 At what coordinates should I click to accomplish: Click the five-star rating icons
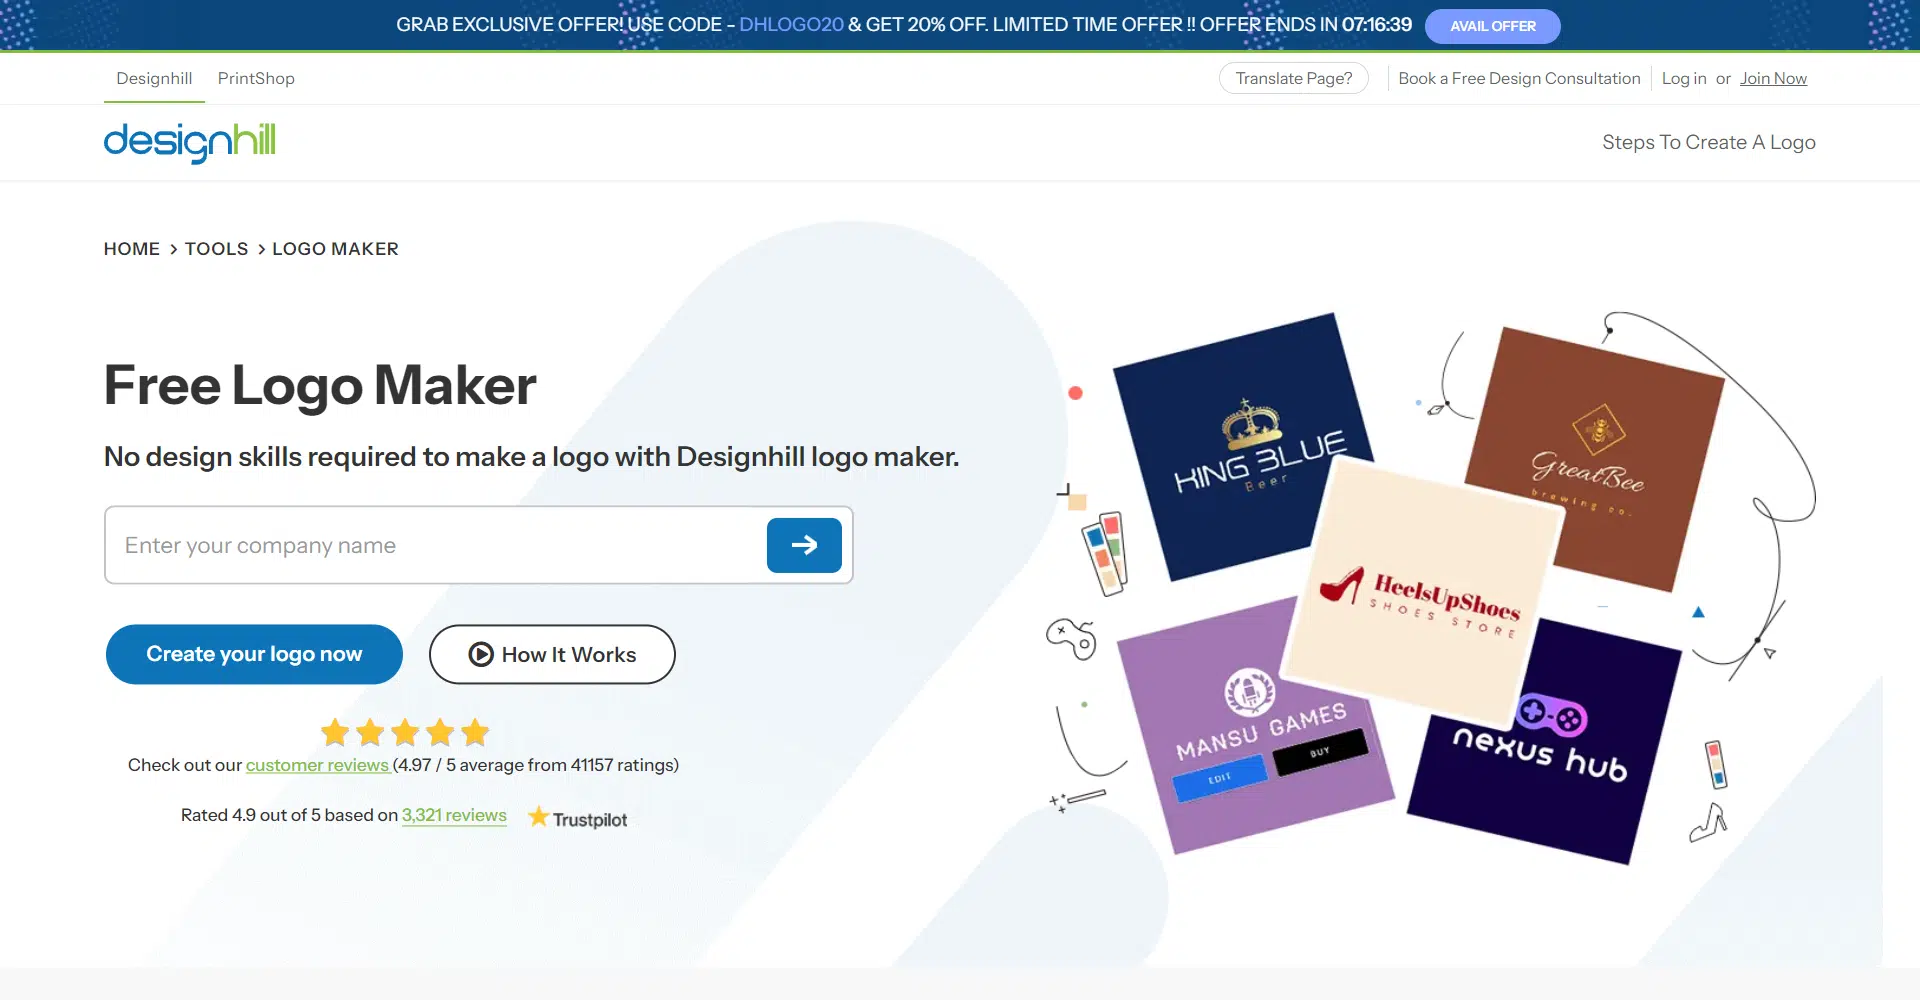point(405,732)
